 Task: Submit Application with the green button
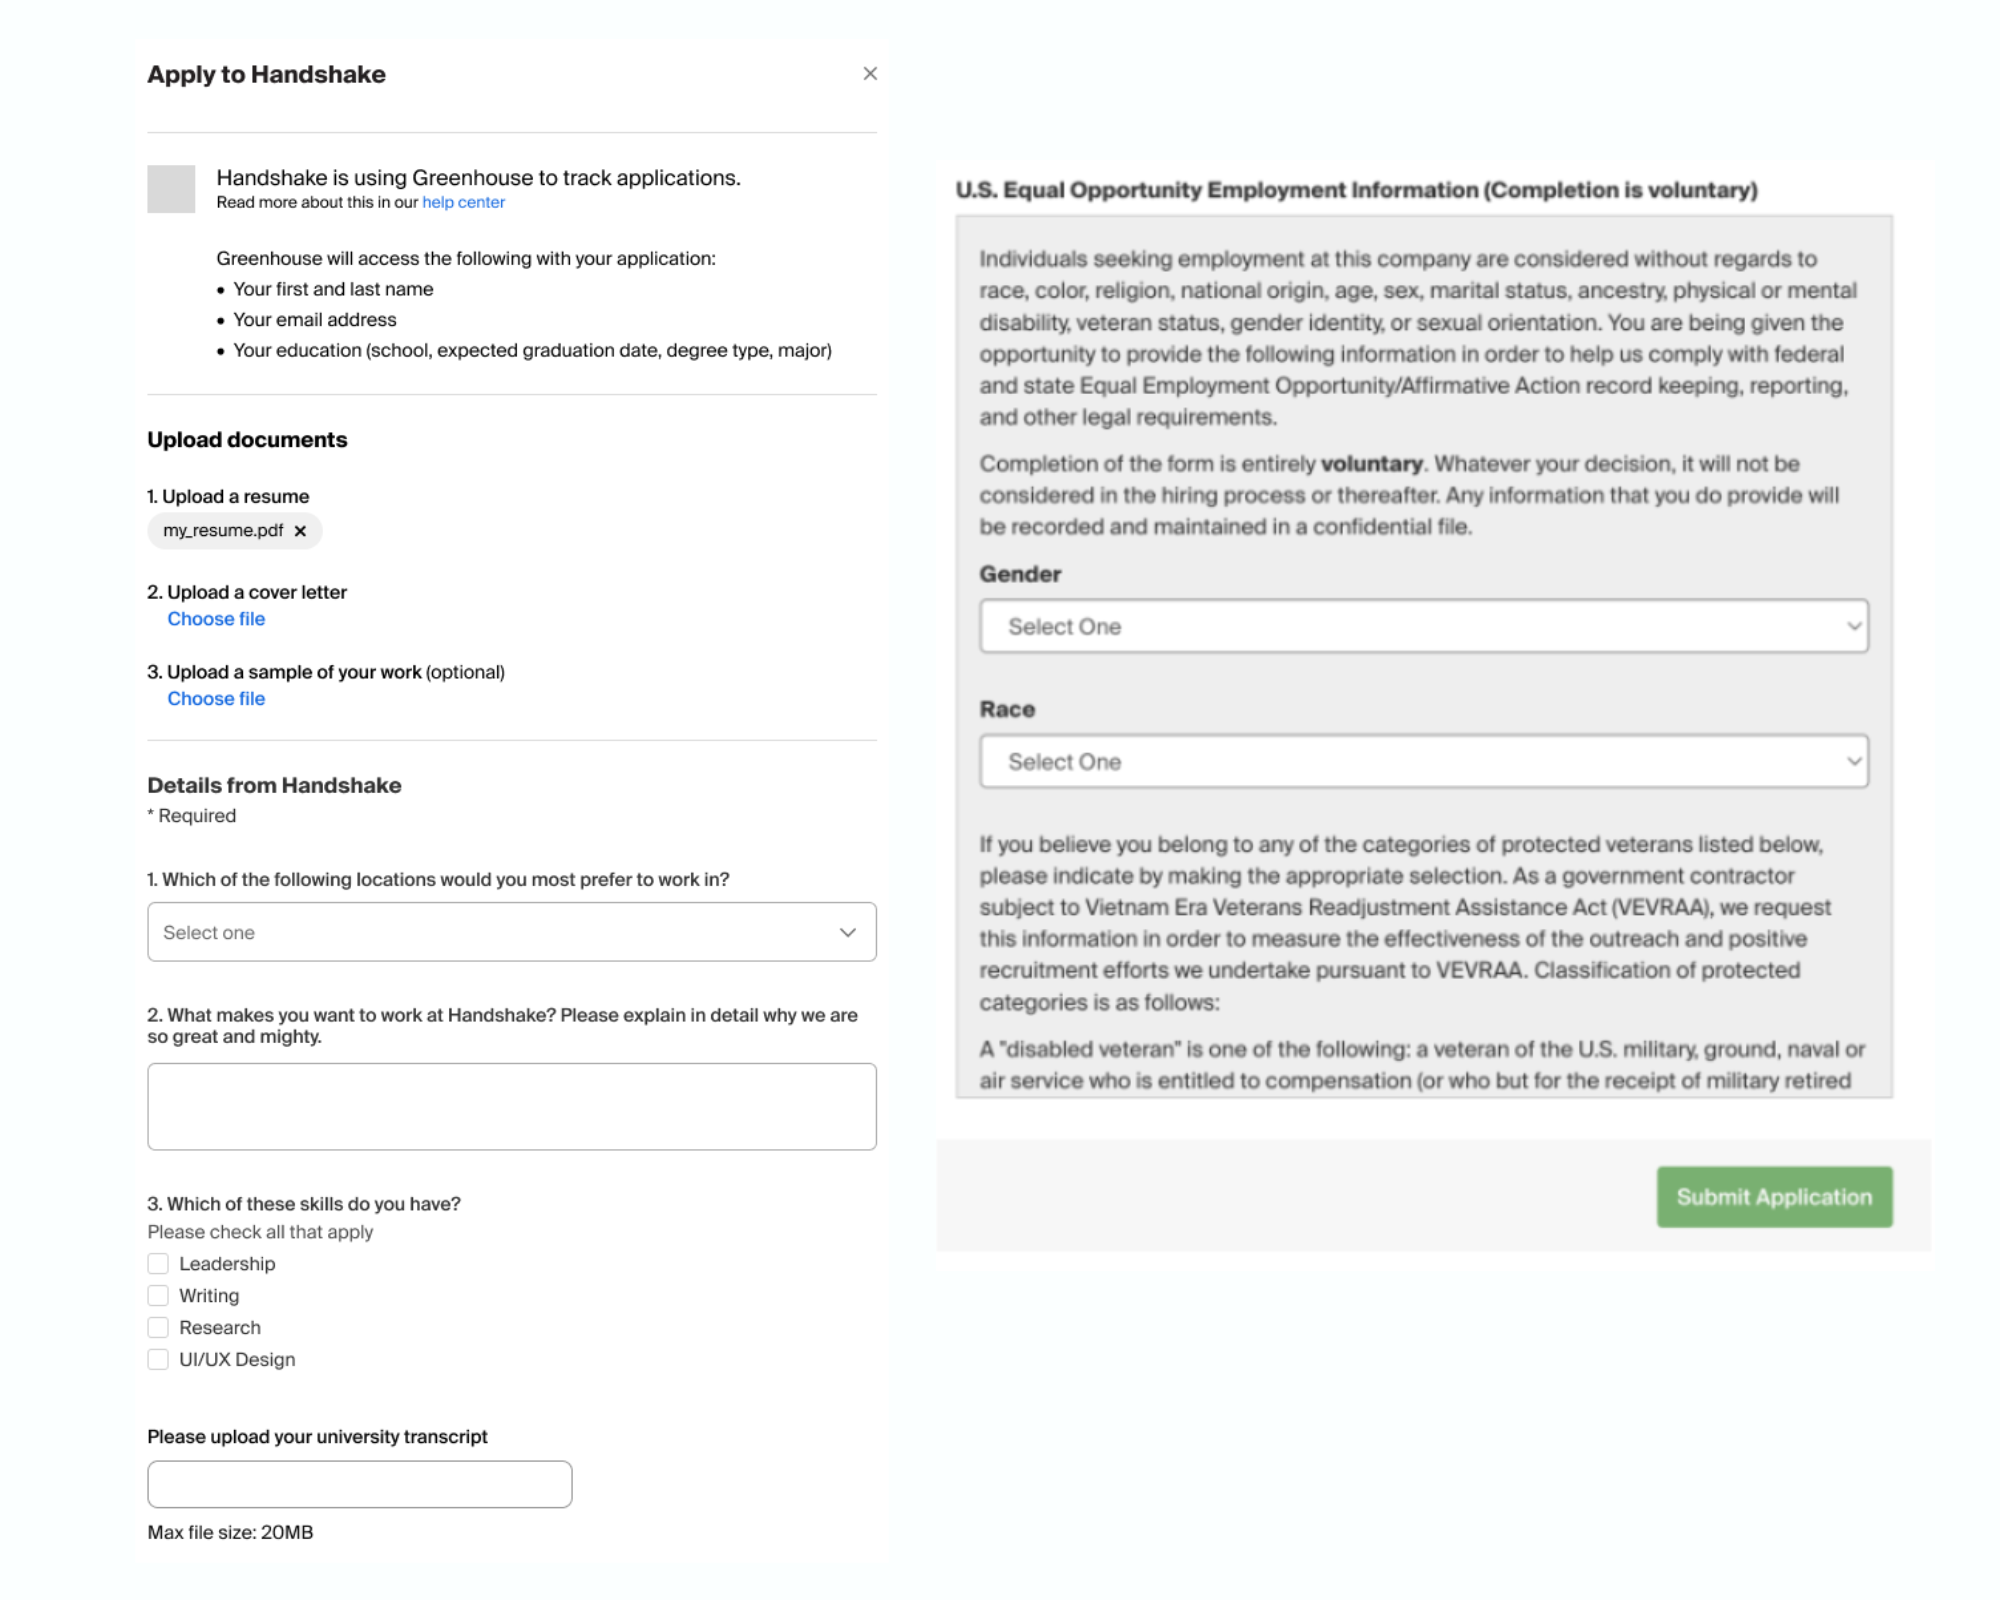[1773, 1196]
